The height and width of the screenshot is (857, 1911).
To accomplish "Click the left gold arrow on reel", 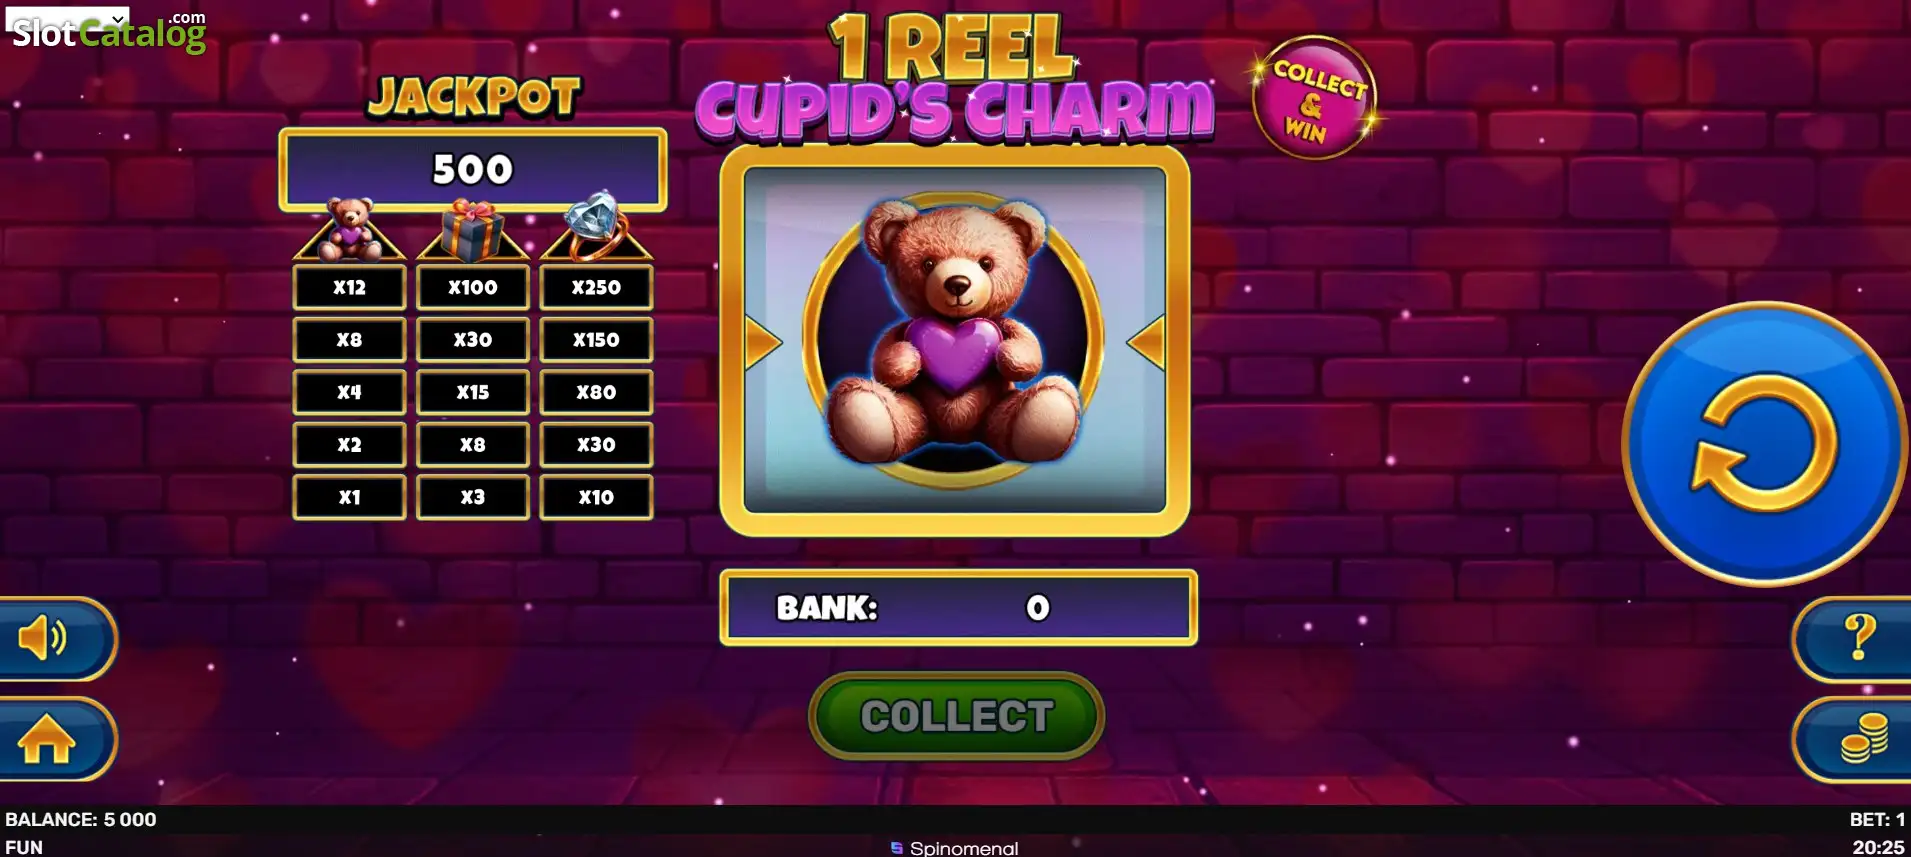I will coord(763,342).
